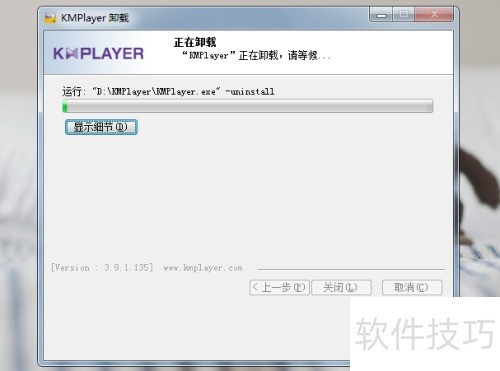Click the KMPLAYER logo in header

(x=98, y=54)
